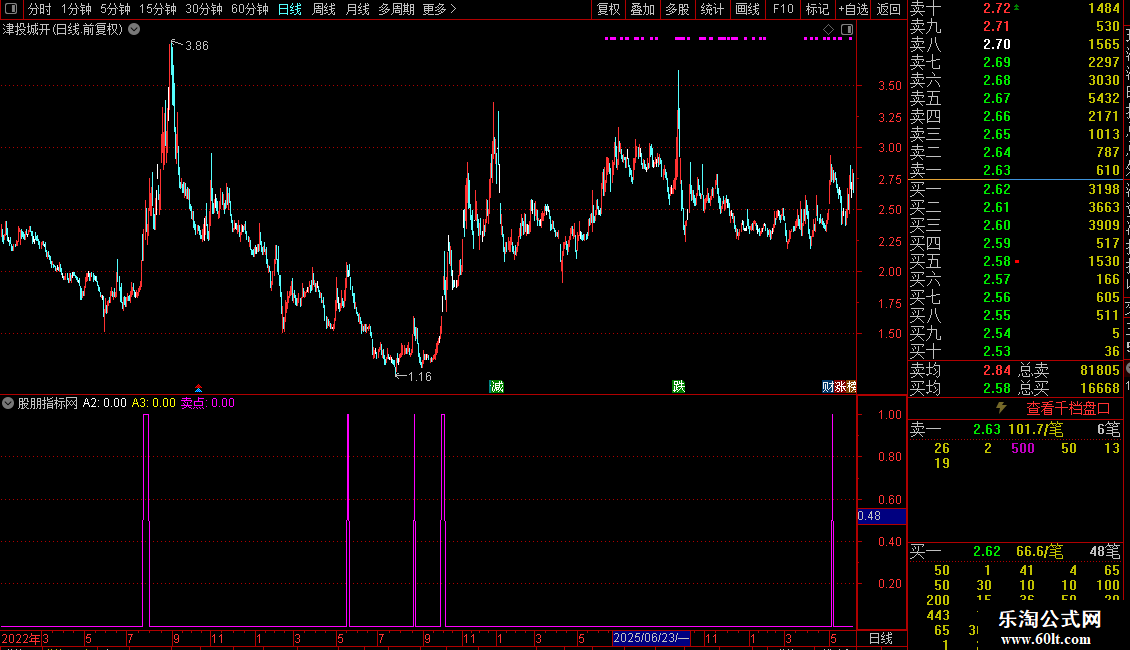
Task: Select the 买三 order row at 2.60
Action: pyautogui.click(x=1015, y=225)
